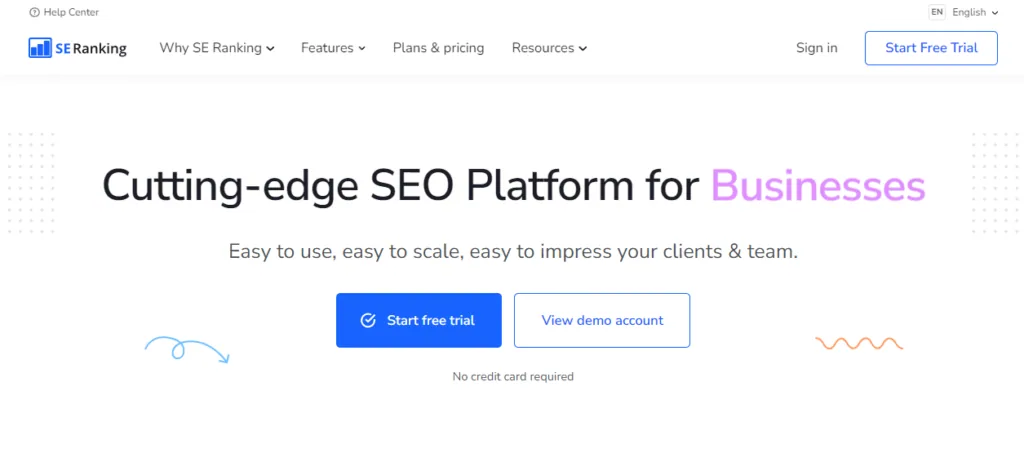Go to Sign in

click(x=816, y=48)
